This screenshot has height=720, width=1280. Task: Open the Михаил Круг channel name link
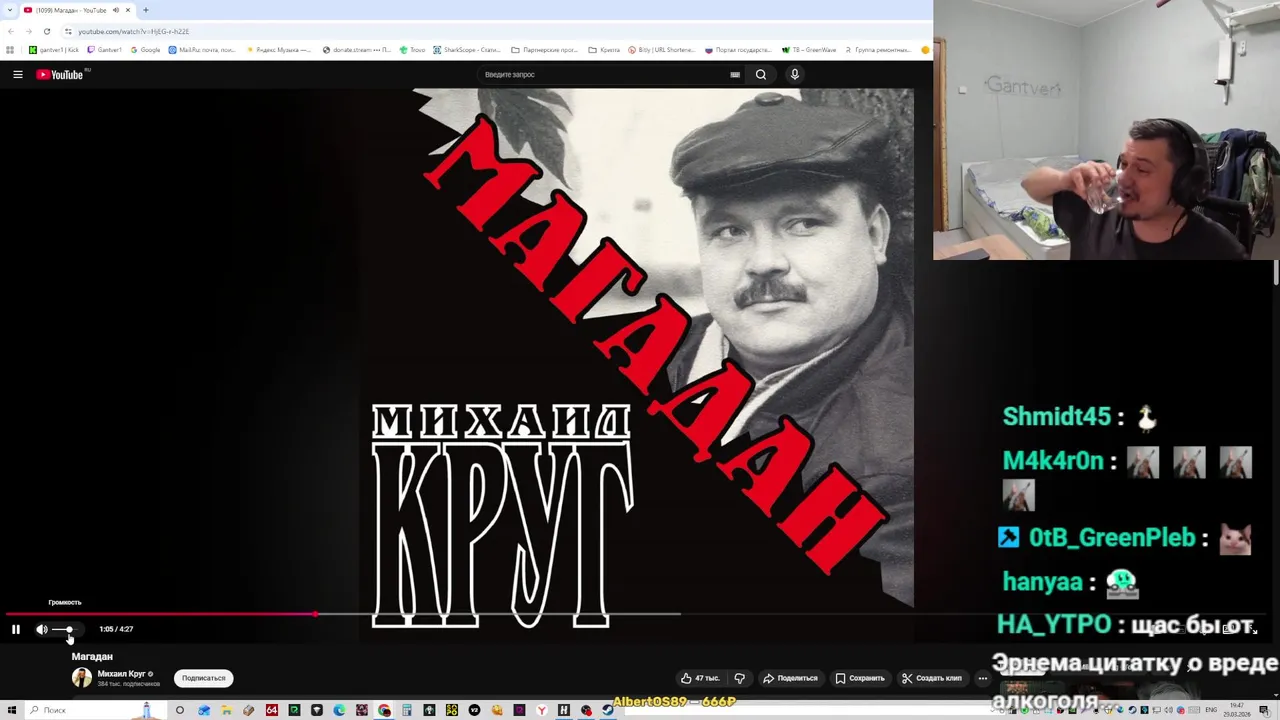pos(121,674)
